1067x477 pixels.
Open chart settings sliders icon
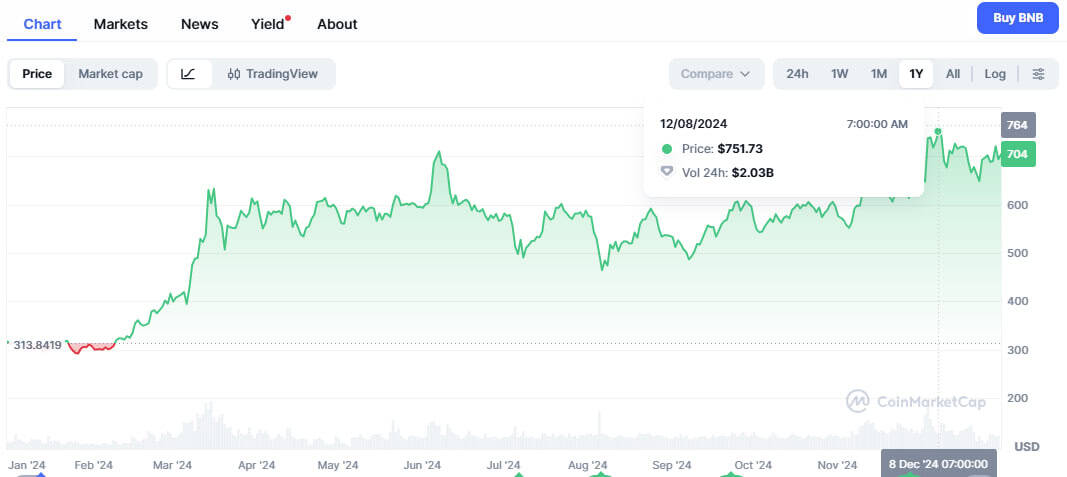coord(1038,74)
